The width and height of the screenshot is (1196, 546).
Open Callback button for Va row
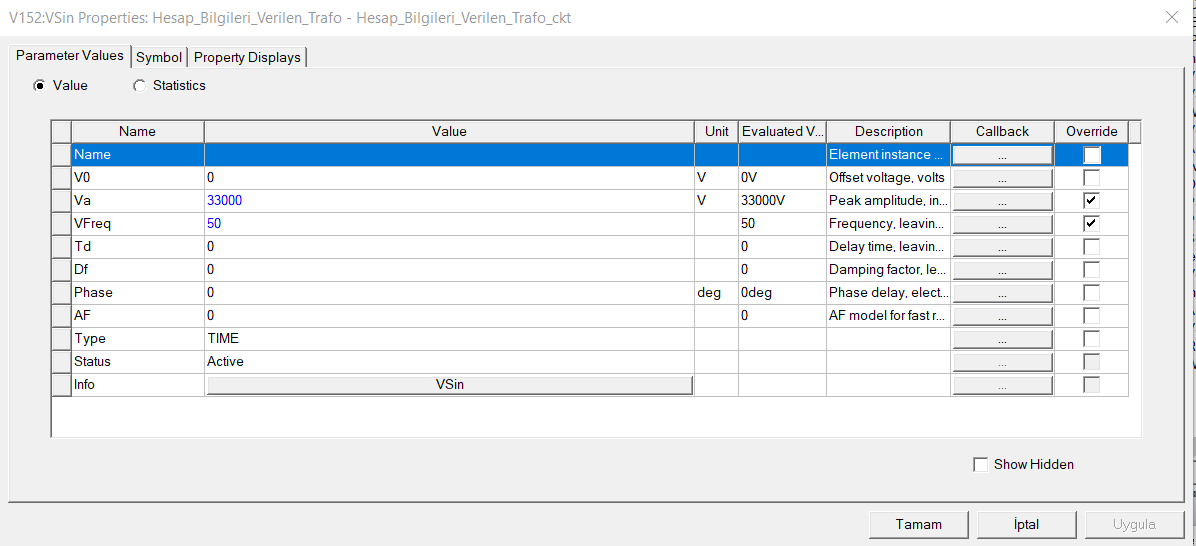(x=1002, y=200)
